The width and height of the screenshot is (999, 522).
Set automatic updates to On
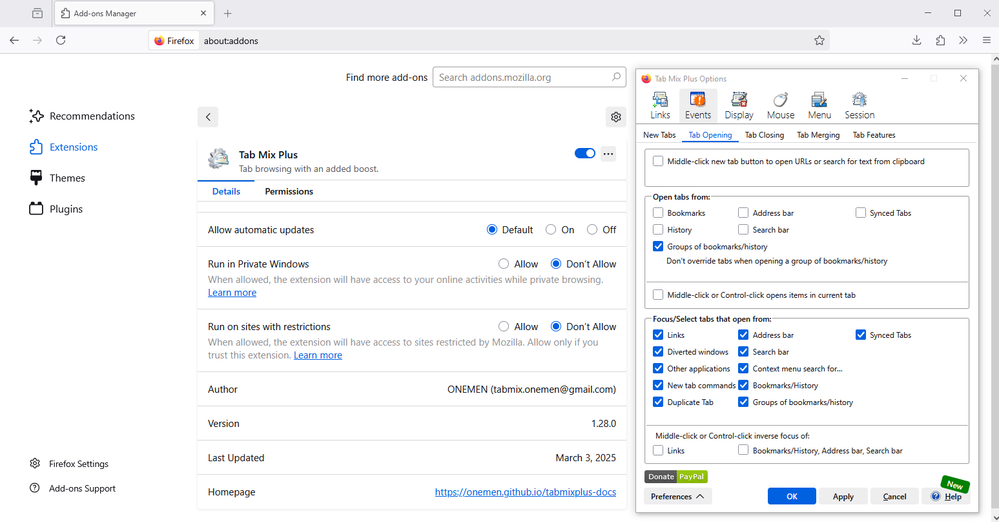[x=550, y=230]
